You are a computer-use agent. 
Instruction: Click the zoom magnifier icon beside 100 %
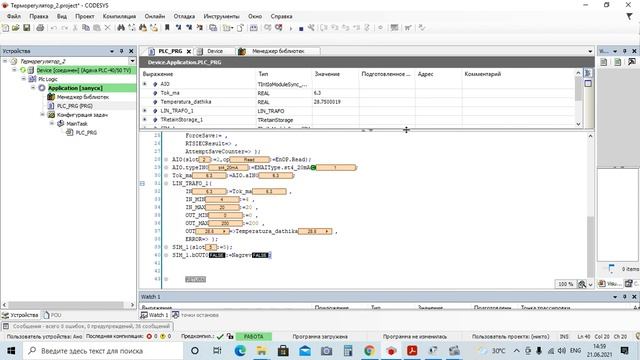[582, 284]
